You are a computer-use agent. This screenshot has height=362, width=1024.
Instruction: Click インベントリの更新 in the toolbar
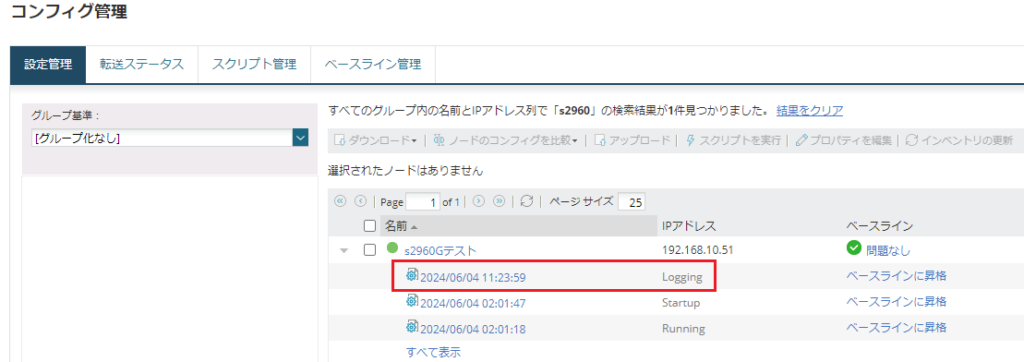pos(959,140)
